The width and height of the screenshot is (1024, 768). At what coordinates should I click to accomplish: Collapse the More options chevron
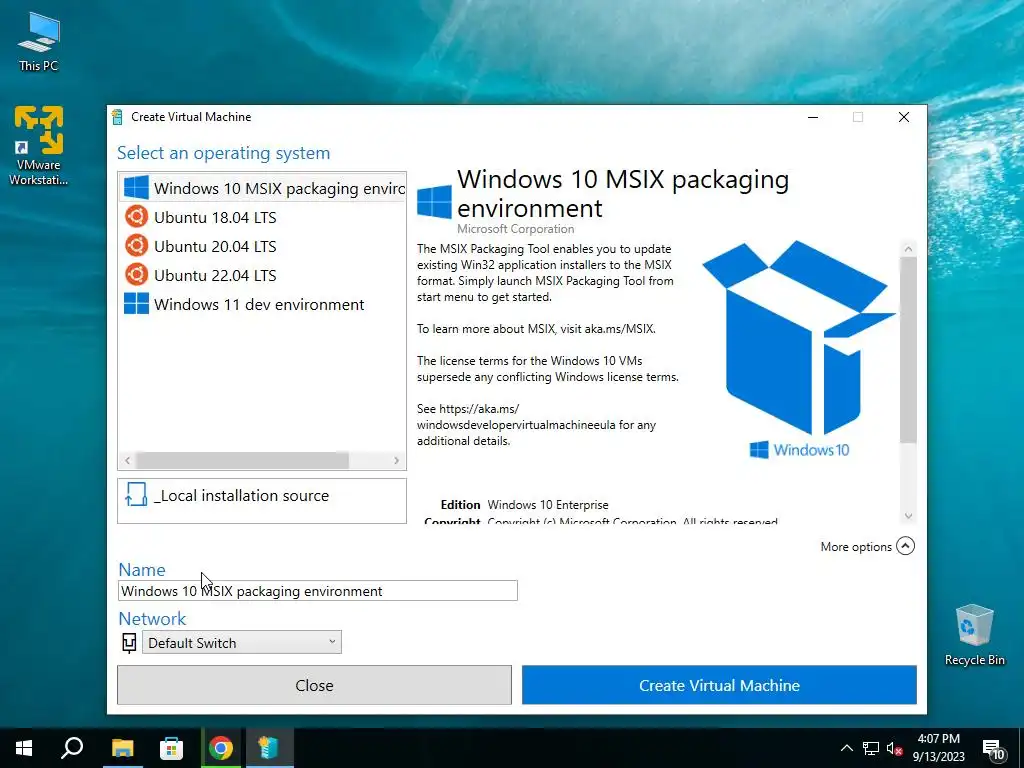coord(905,546)
